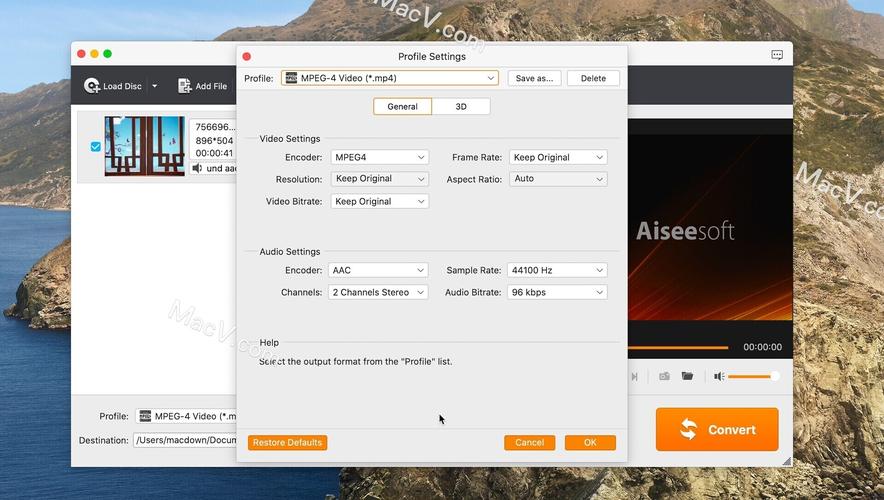Open the snapshot folder icon

[x=687, y=376]
